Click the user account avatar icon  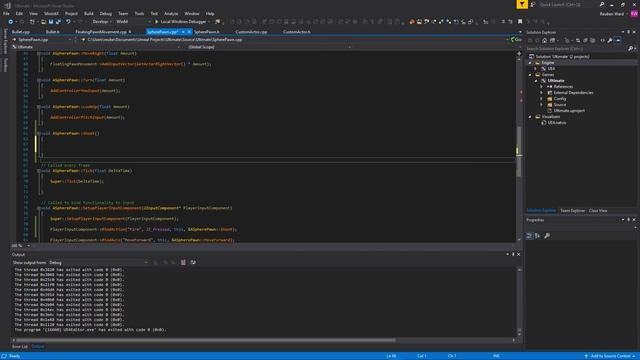pyautogui.click(x=634, y=13)
